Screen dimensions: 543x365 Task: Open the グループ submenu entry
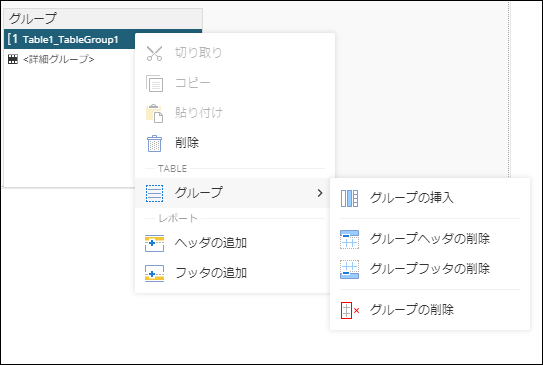click(233, 193)
